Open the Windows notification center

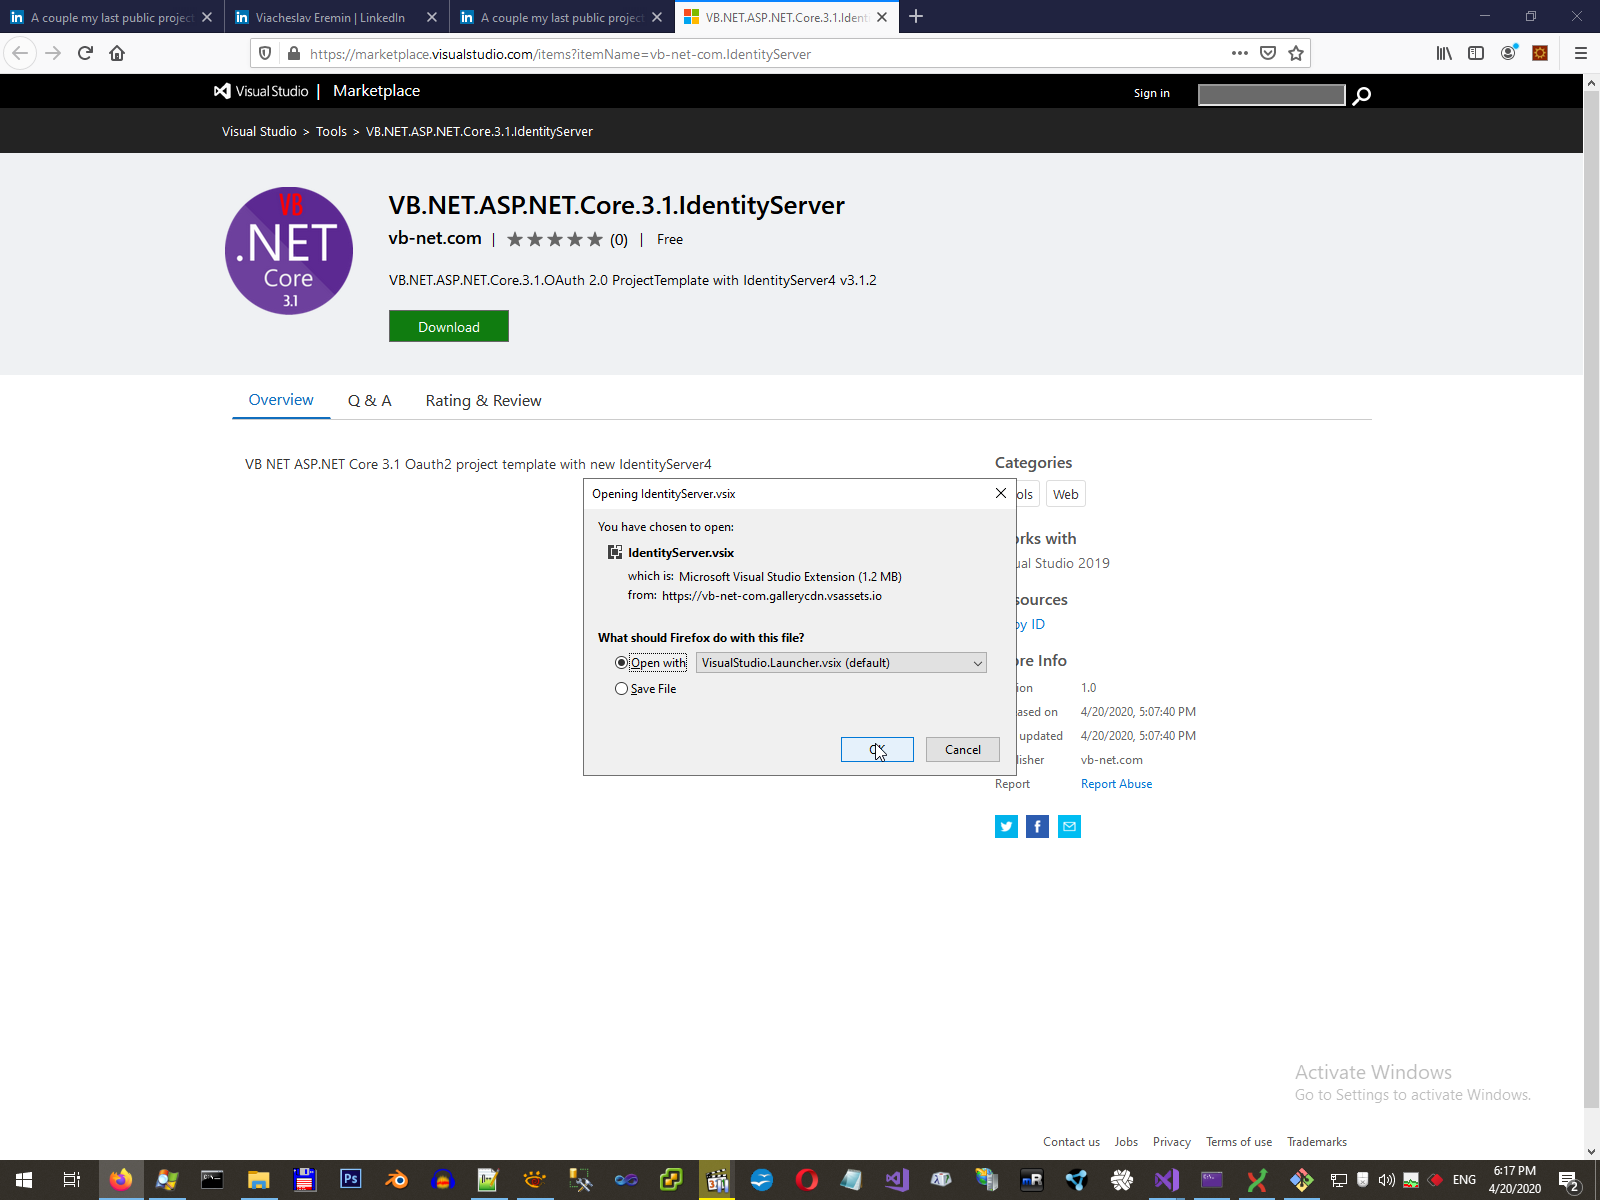tap(1569, 1180)
